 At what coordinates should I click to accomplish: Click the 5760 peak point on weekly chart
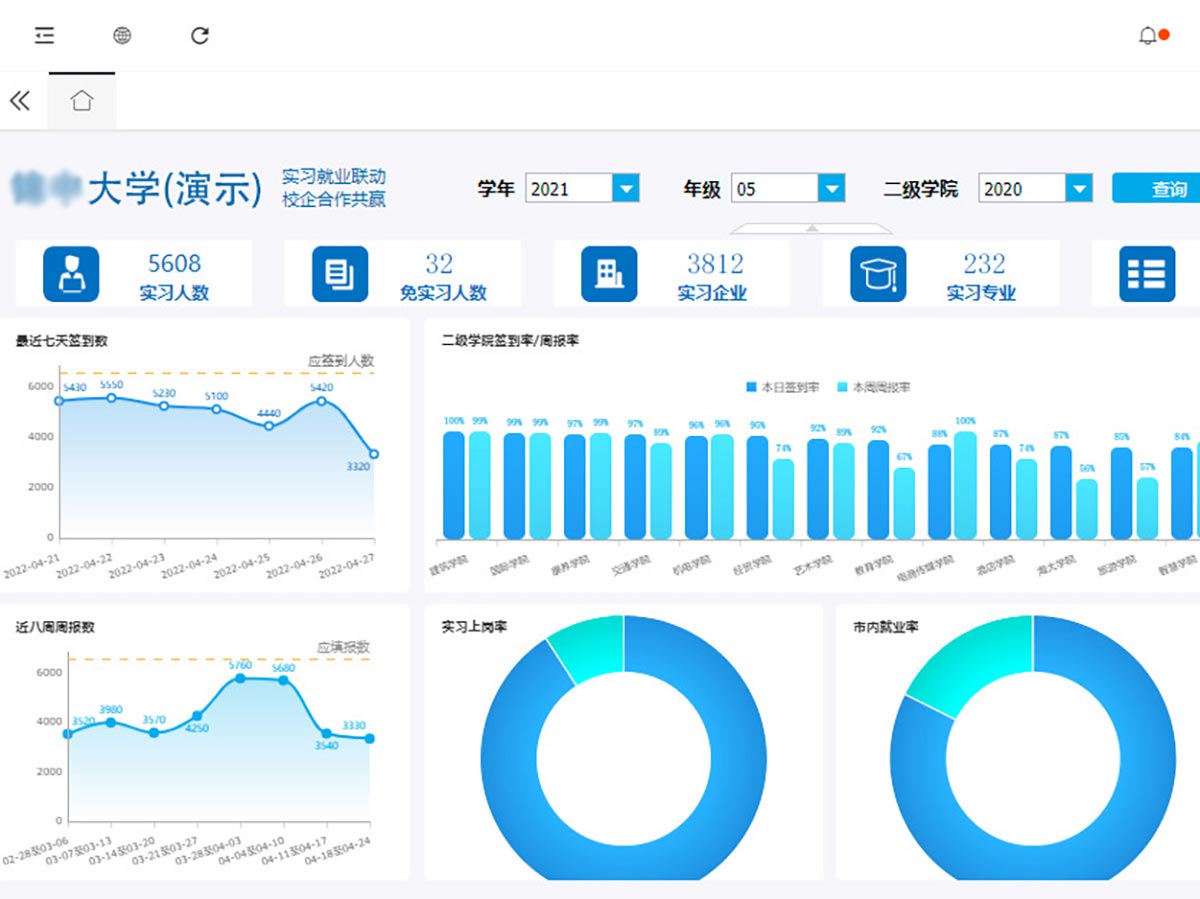(x=240, y=678)
